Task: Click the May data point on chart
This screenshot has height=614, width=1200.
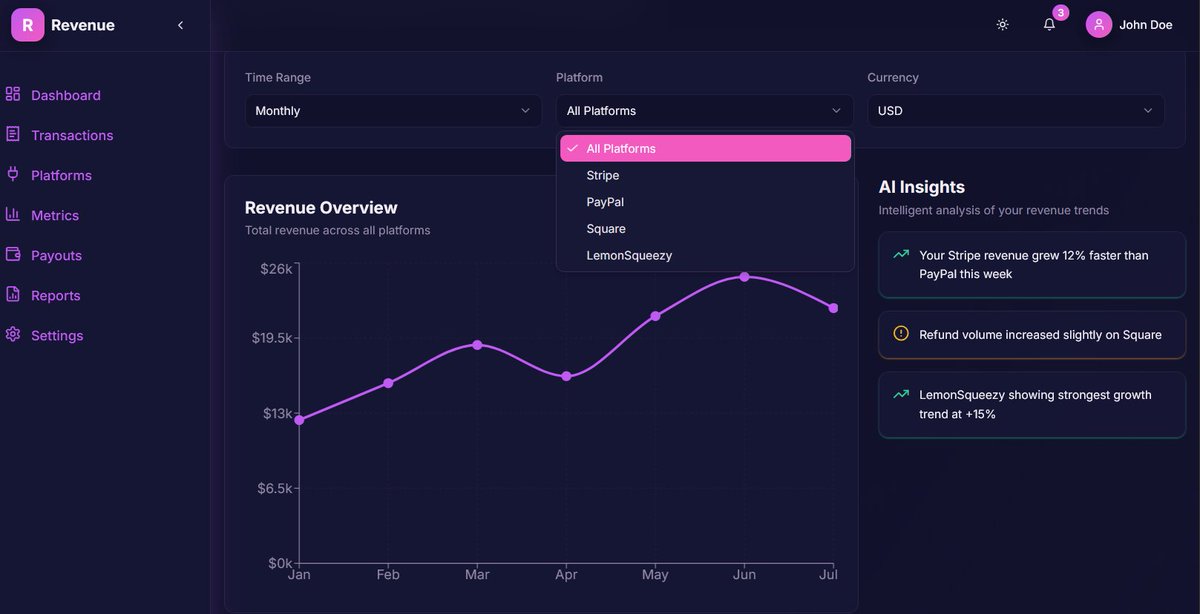Action: tap(655, 316)
